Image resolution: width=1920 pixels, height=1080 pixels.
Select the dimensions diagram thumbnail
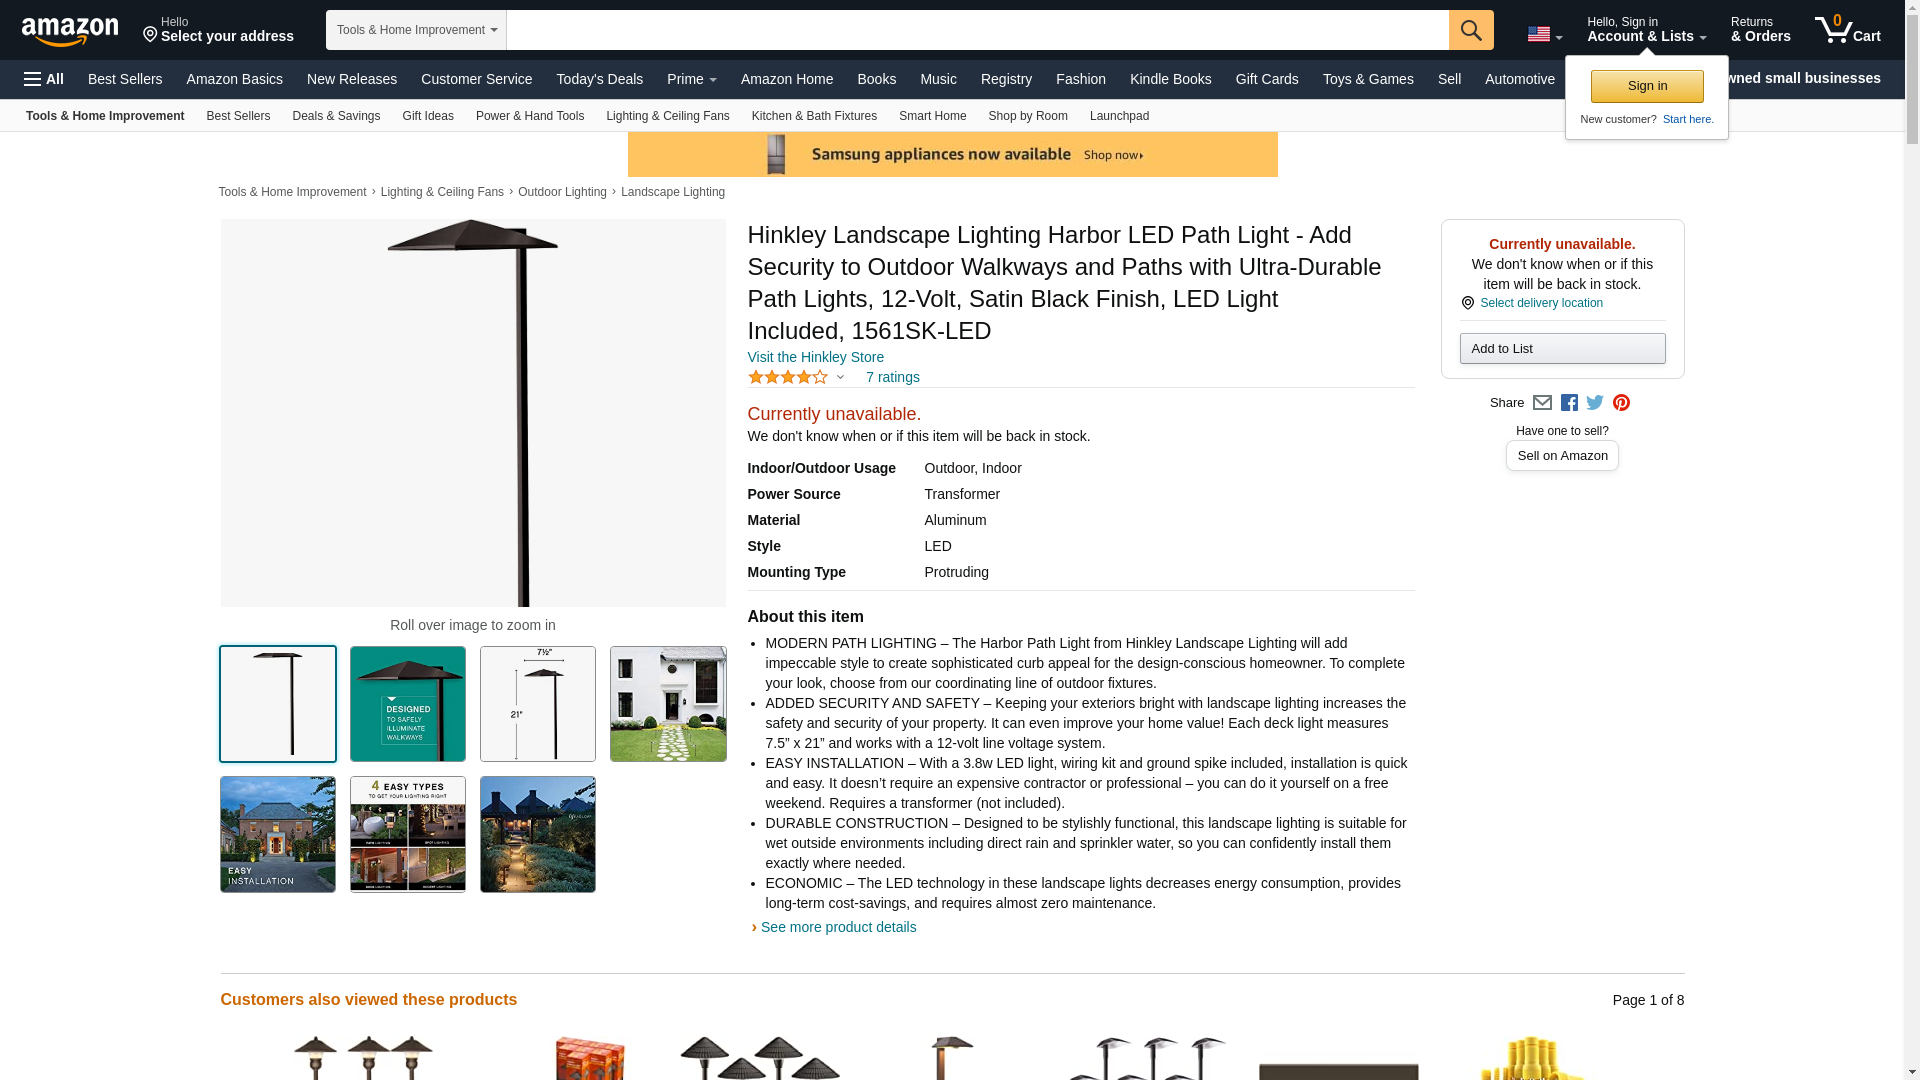coord(538,704)
